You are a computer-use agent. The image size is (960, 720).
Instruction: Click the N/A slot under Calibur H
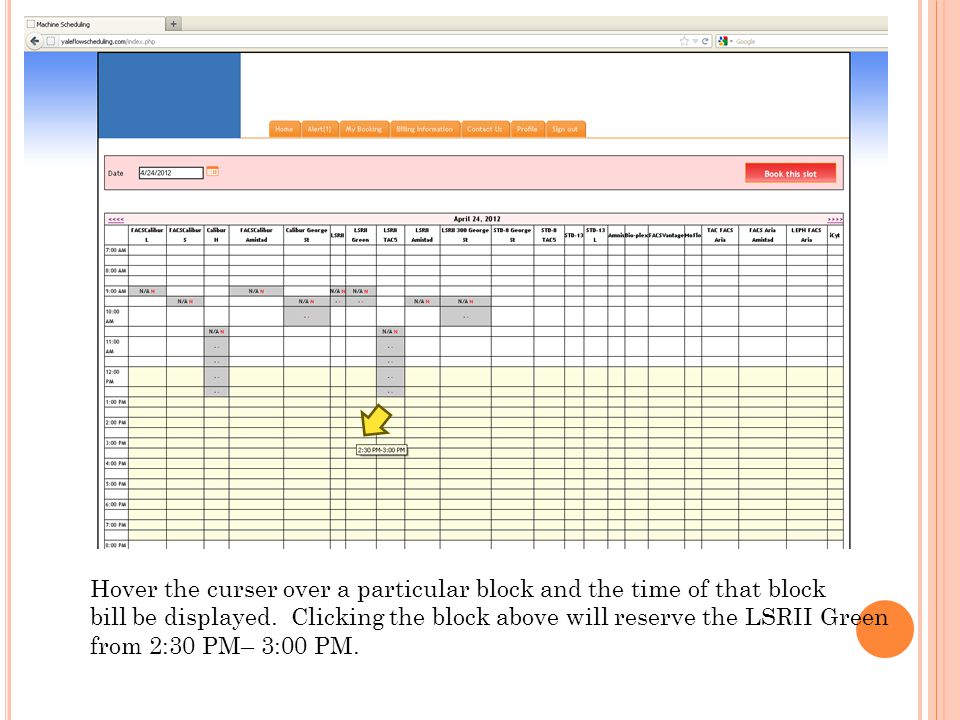pyautogui.click(x=216, y=331)
